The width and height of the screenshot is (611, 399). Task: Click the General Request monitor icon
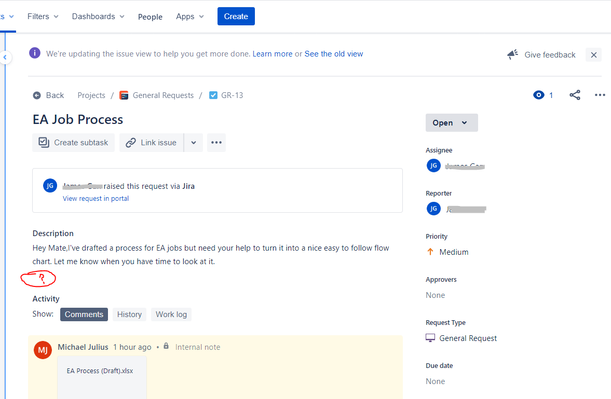click(x=430, y=338)
